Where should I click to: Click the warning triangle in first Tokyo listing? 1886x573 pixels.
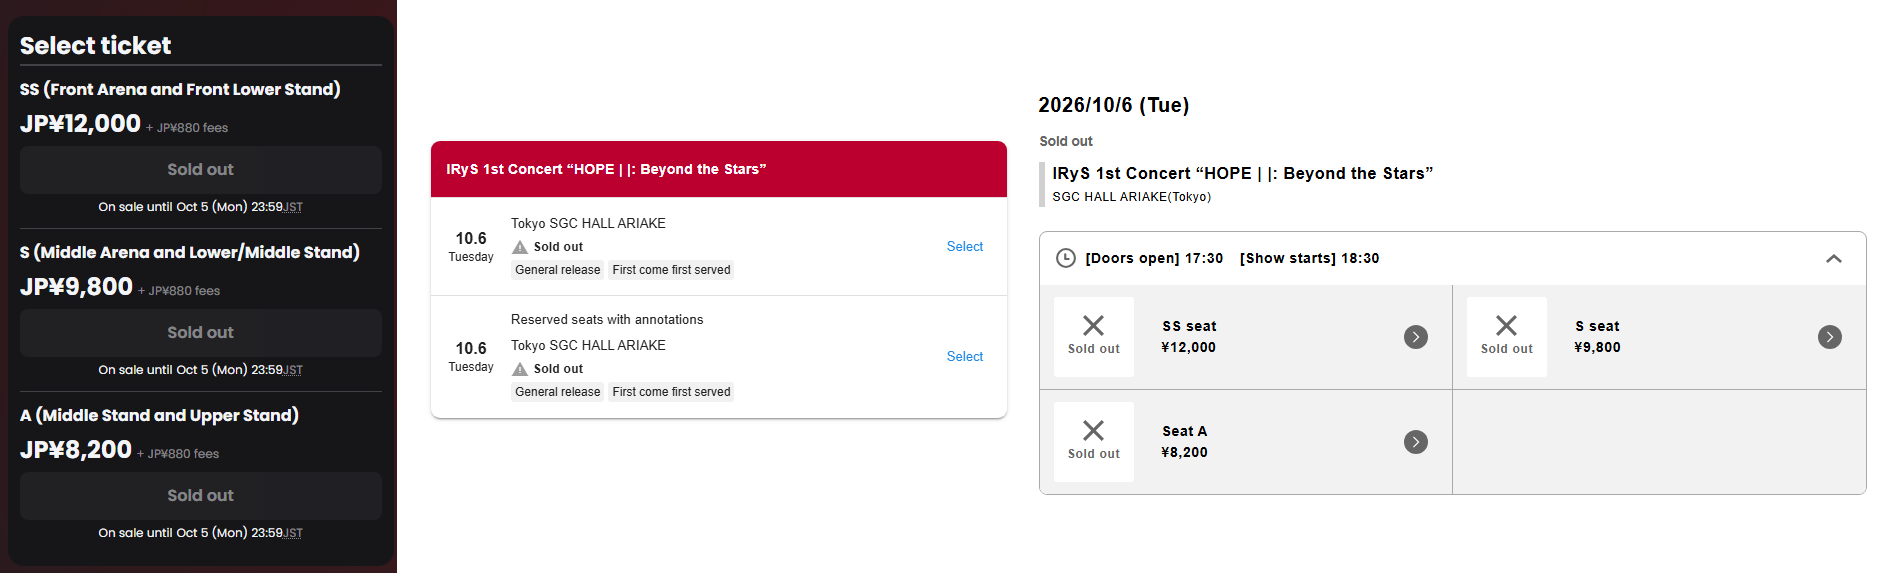(520, 247)
